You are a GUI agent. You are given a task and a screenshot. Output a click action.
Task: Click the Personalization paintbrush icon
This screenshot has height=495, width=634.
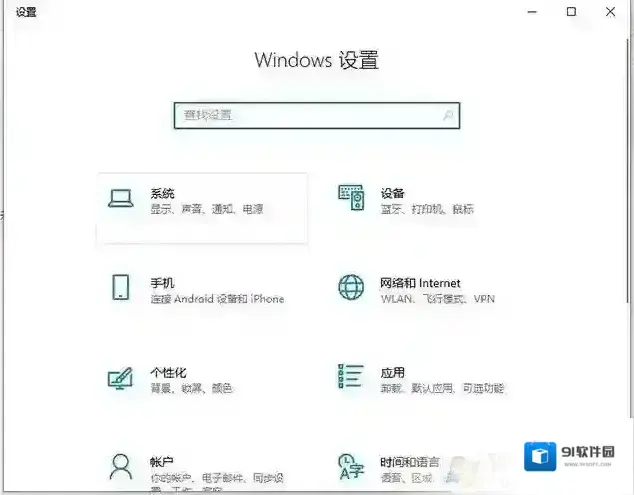click(x=120, y=379)
